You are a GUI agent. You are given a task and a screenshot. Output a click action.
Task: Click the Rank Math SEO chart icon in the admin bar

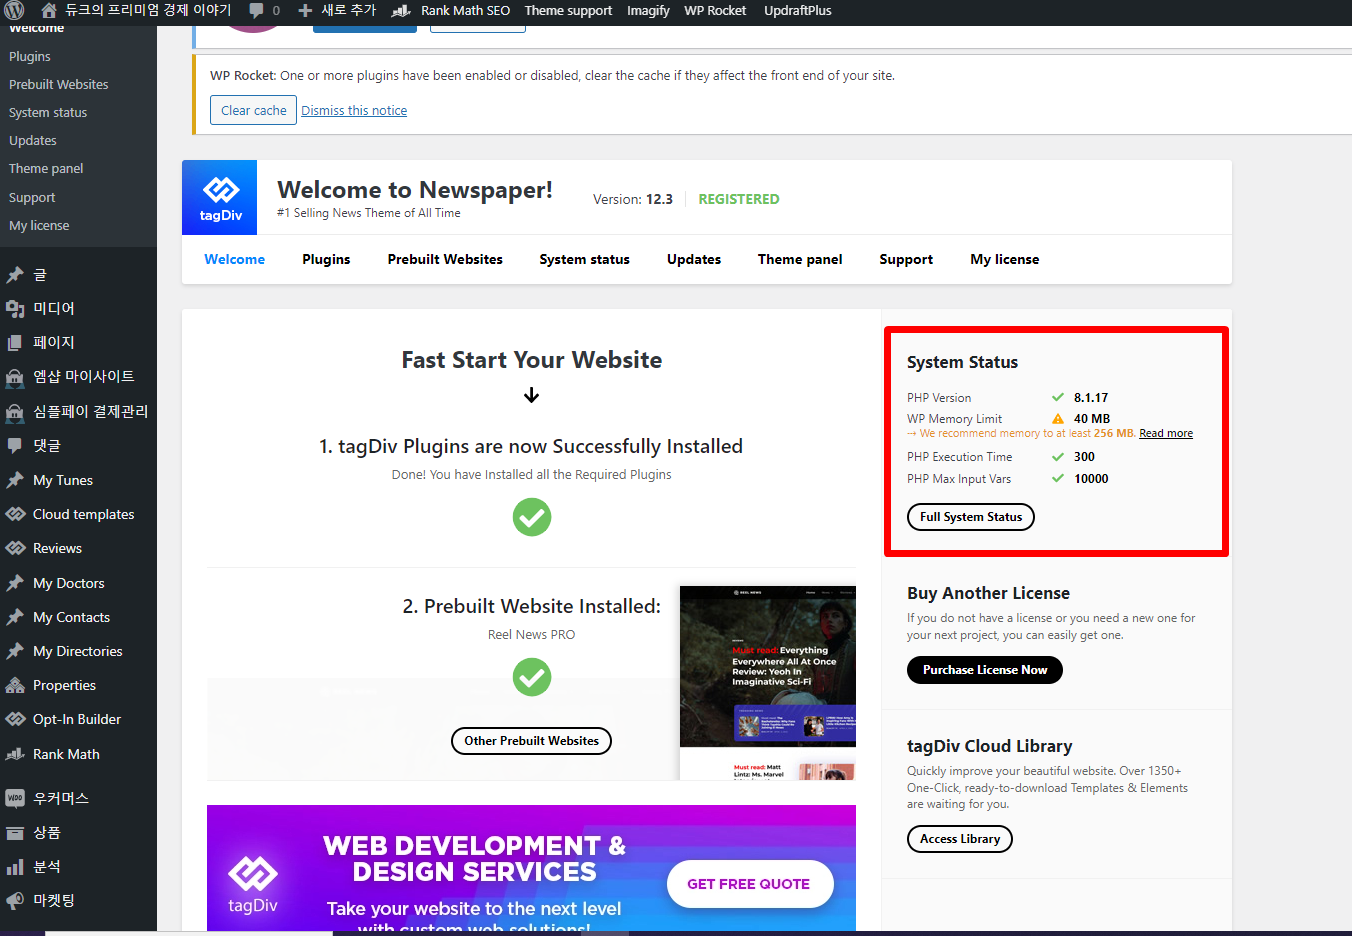[401, 11]
